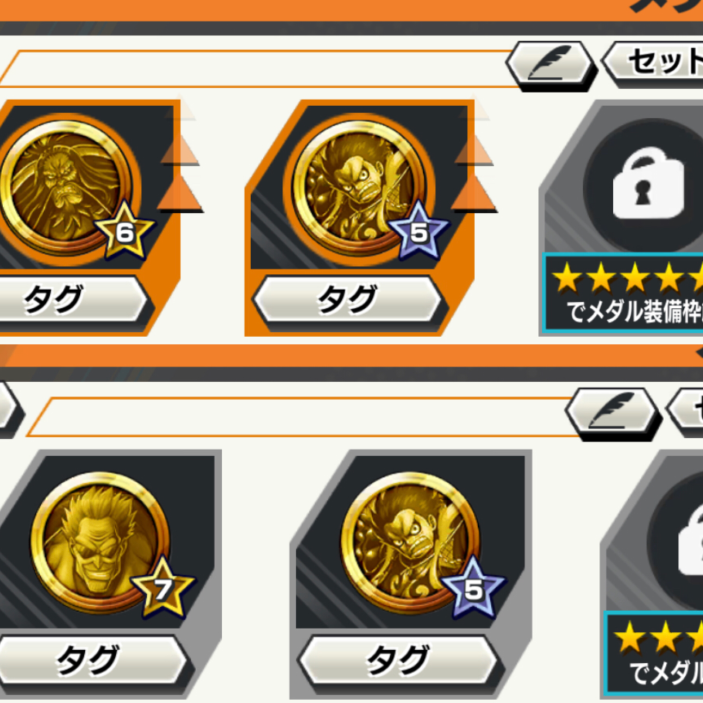703x703 pixels.
Task: Click the quill edit icon for top set
Action: point(551,64)
